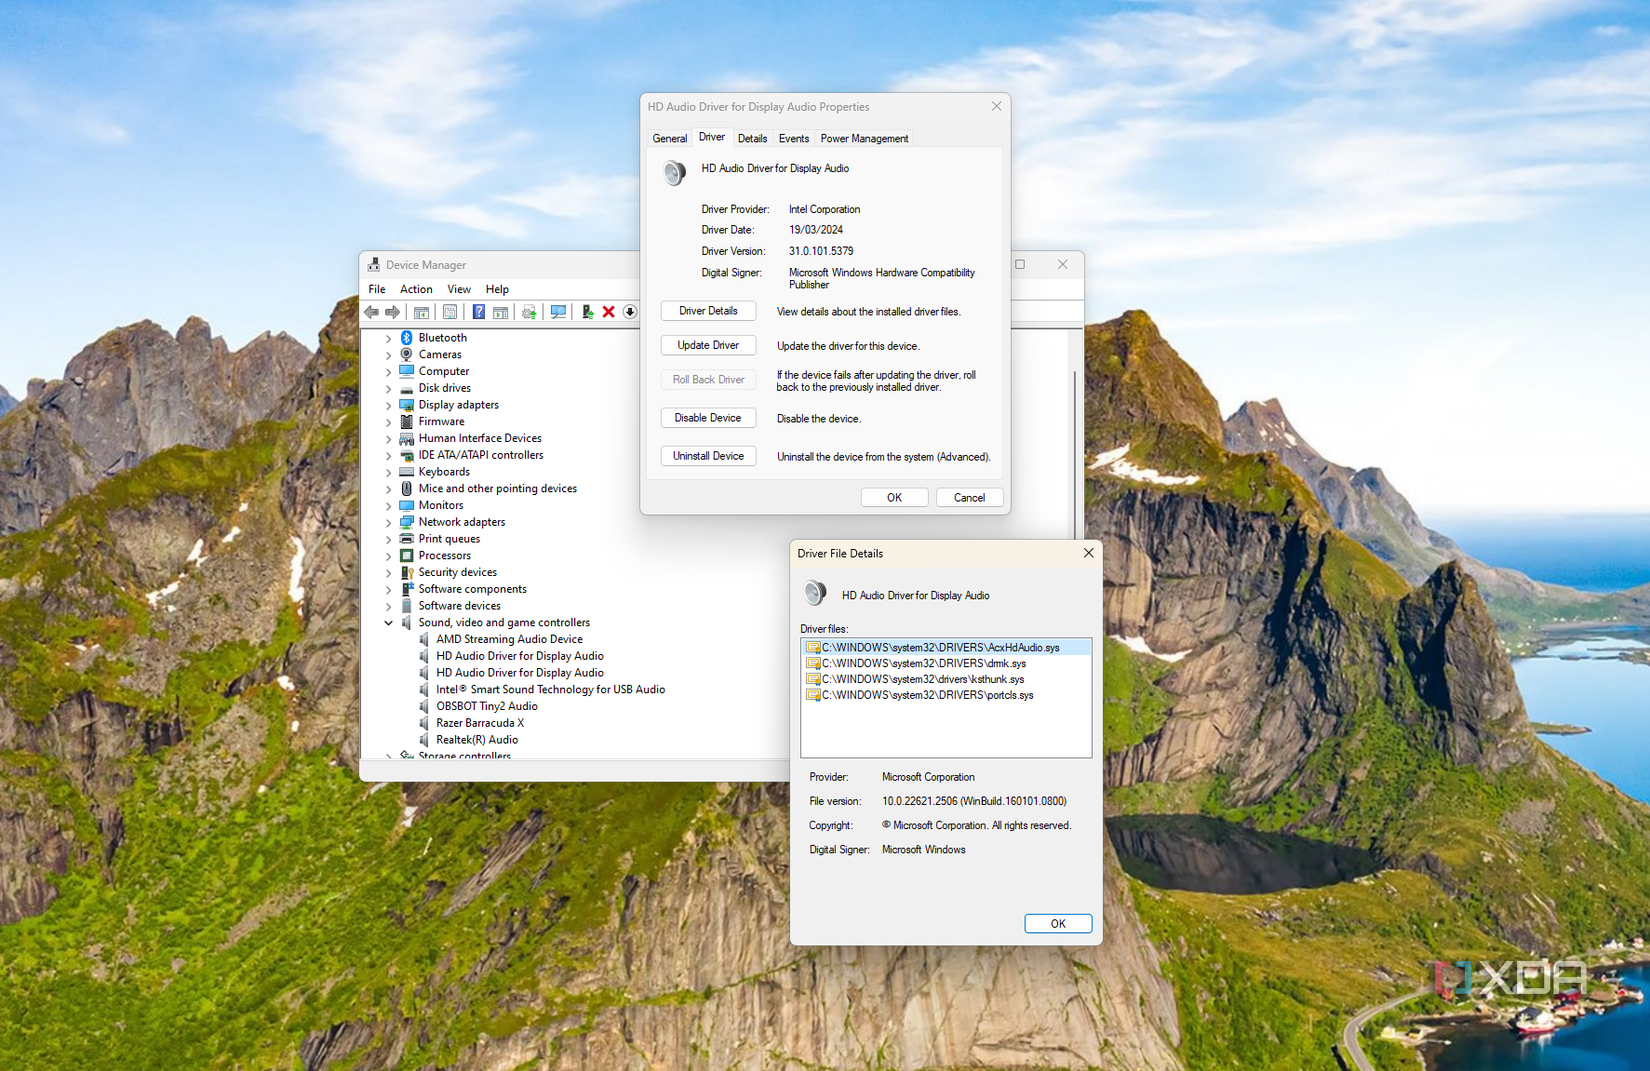The width and height of the screenshot is (1650, 1071).
Task: Select the Razer Barracuda X device
Action: [x=479, y=723]
